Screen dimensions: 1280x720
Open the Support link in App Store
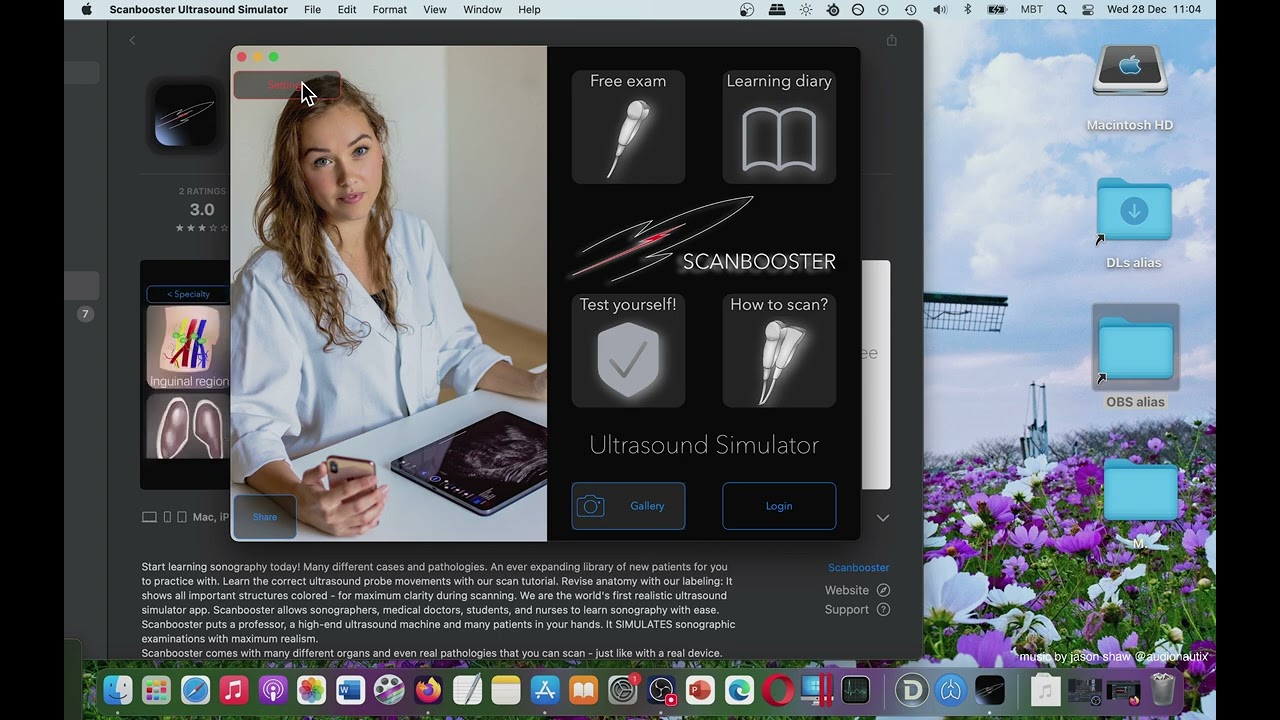857,610
